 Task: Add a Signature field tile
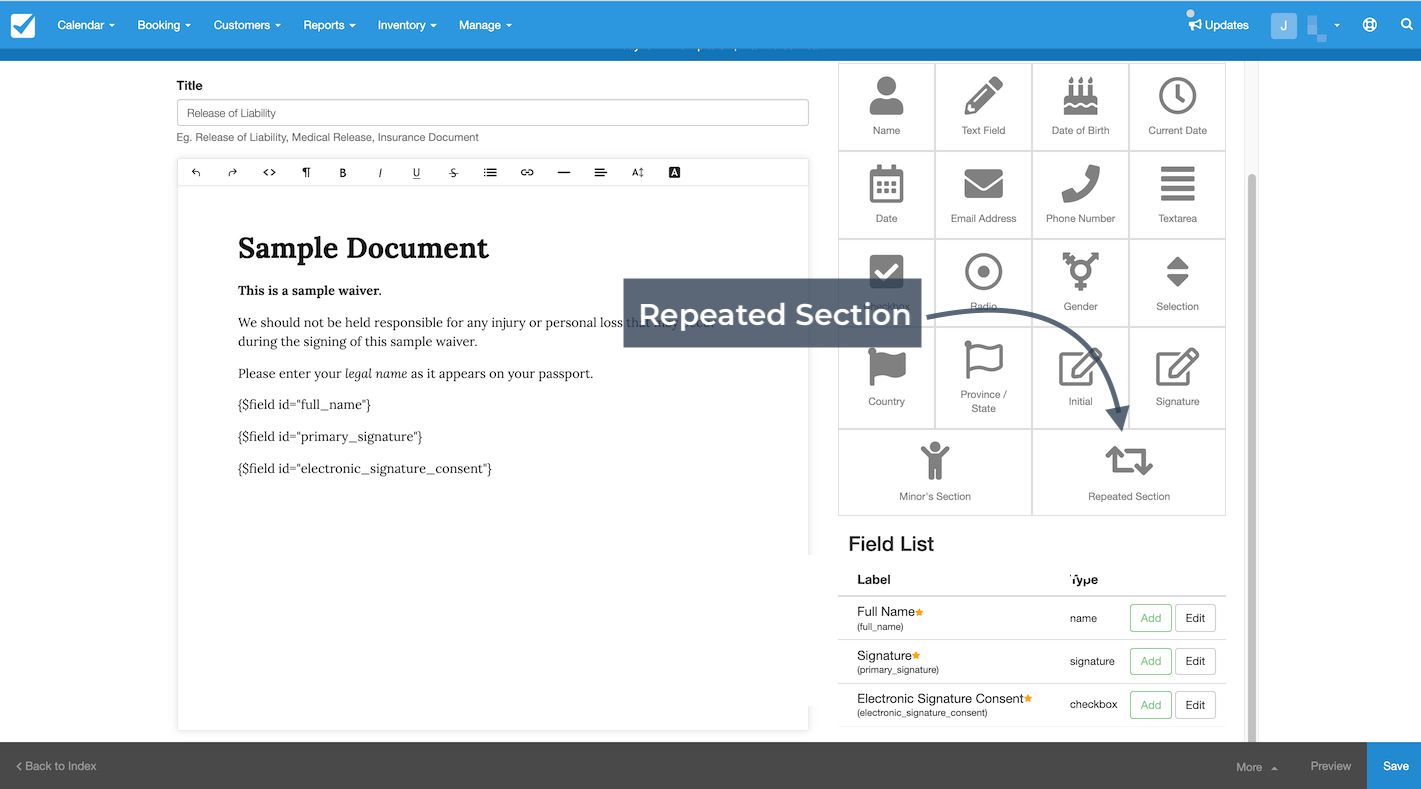pyautogui.click(x=1177, y=378)
